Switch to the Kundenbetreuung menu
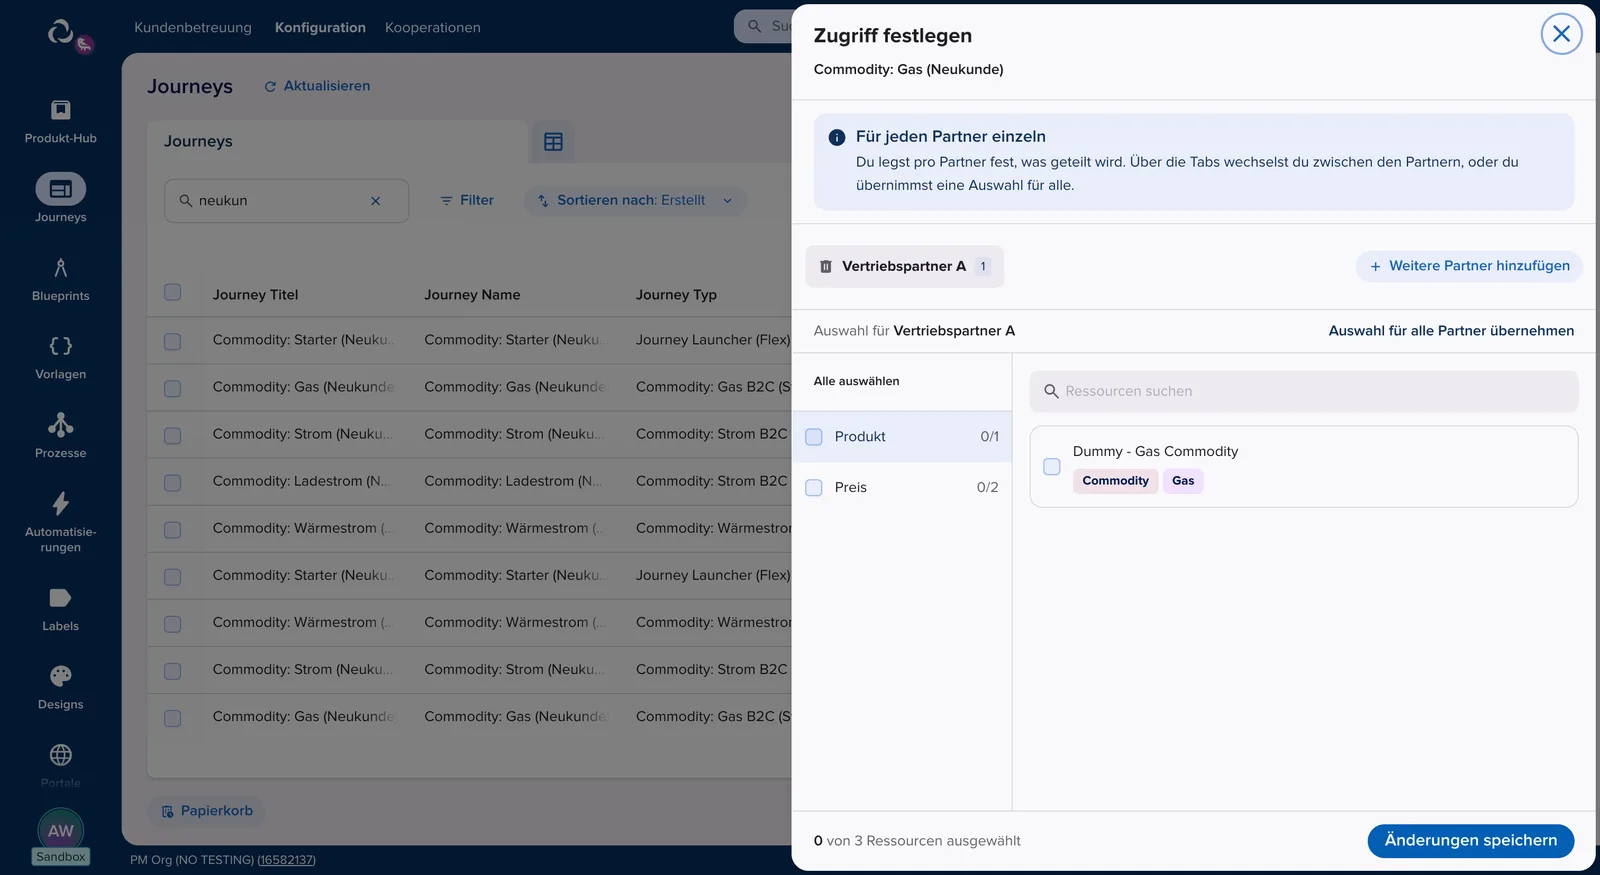 tap(193, 28)
